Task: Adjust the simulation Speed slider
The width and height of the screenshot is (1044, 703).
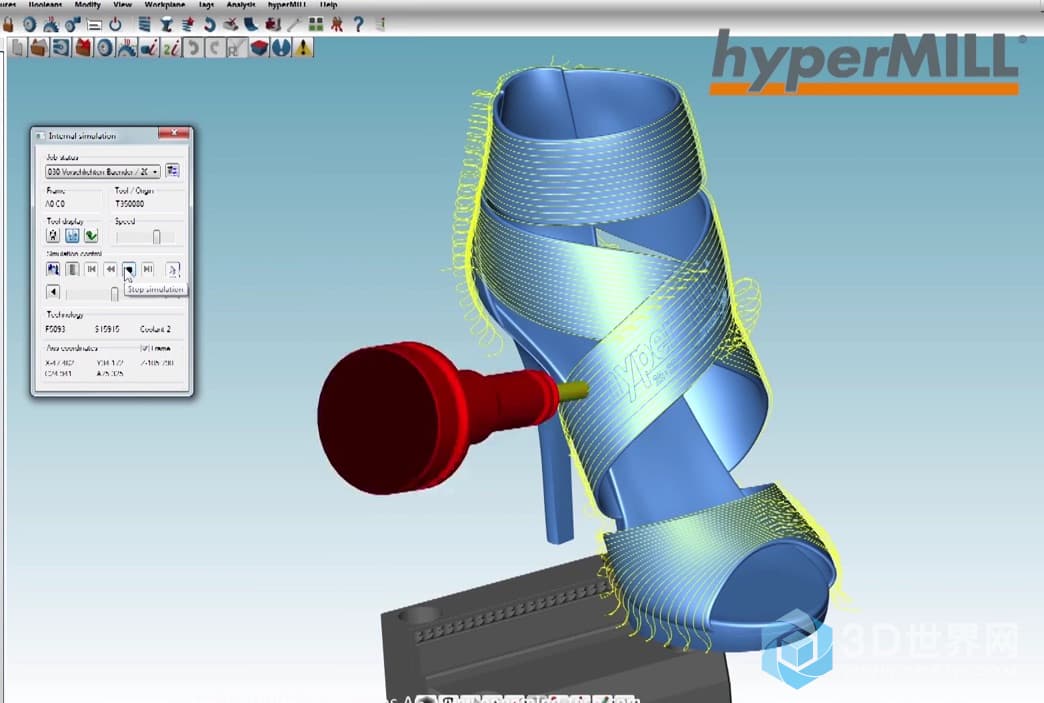Action: click(156, 237)
